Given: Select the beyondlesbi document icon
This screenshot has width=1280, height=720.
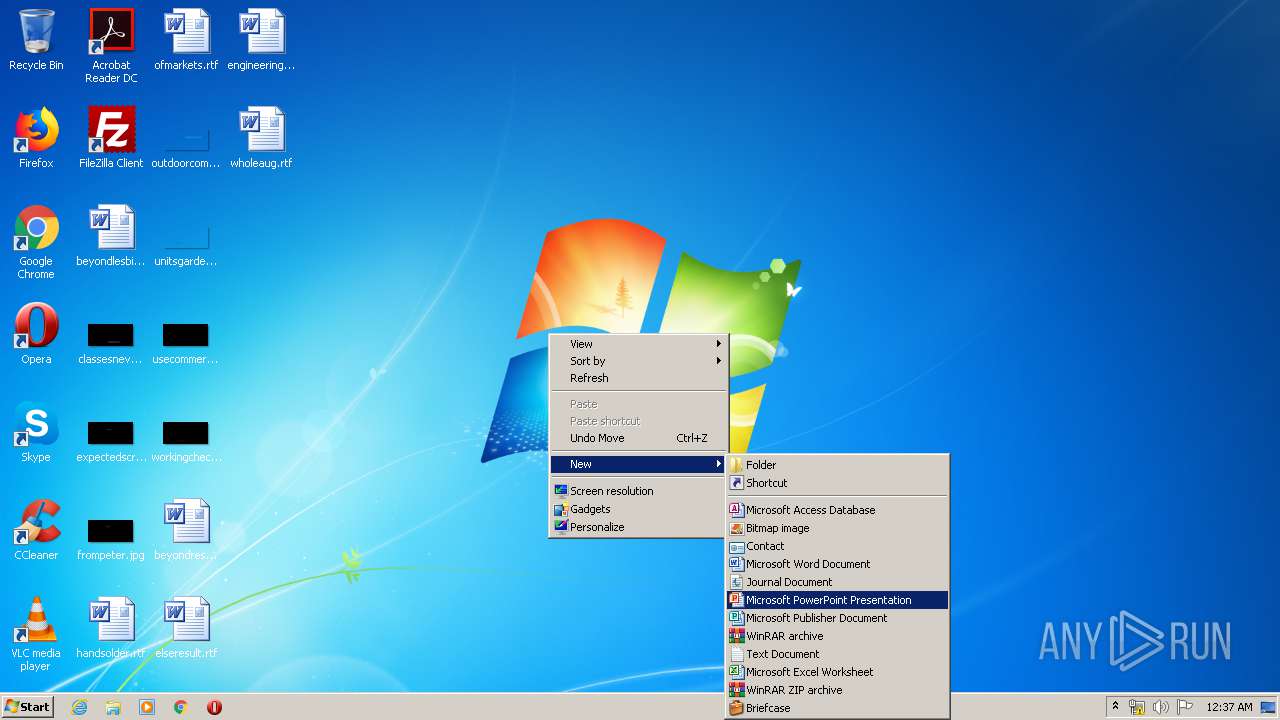Looking at the screenshot, I should 111,236.
